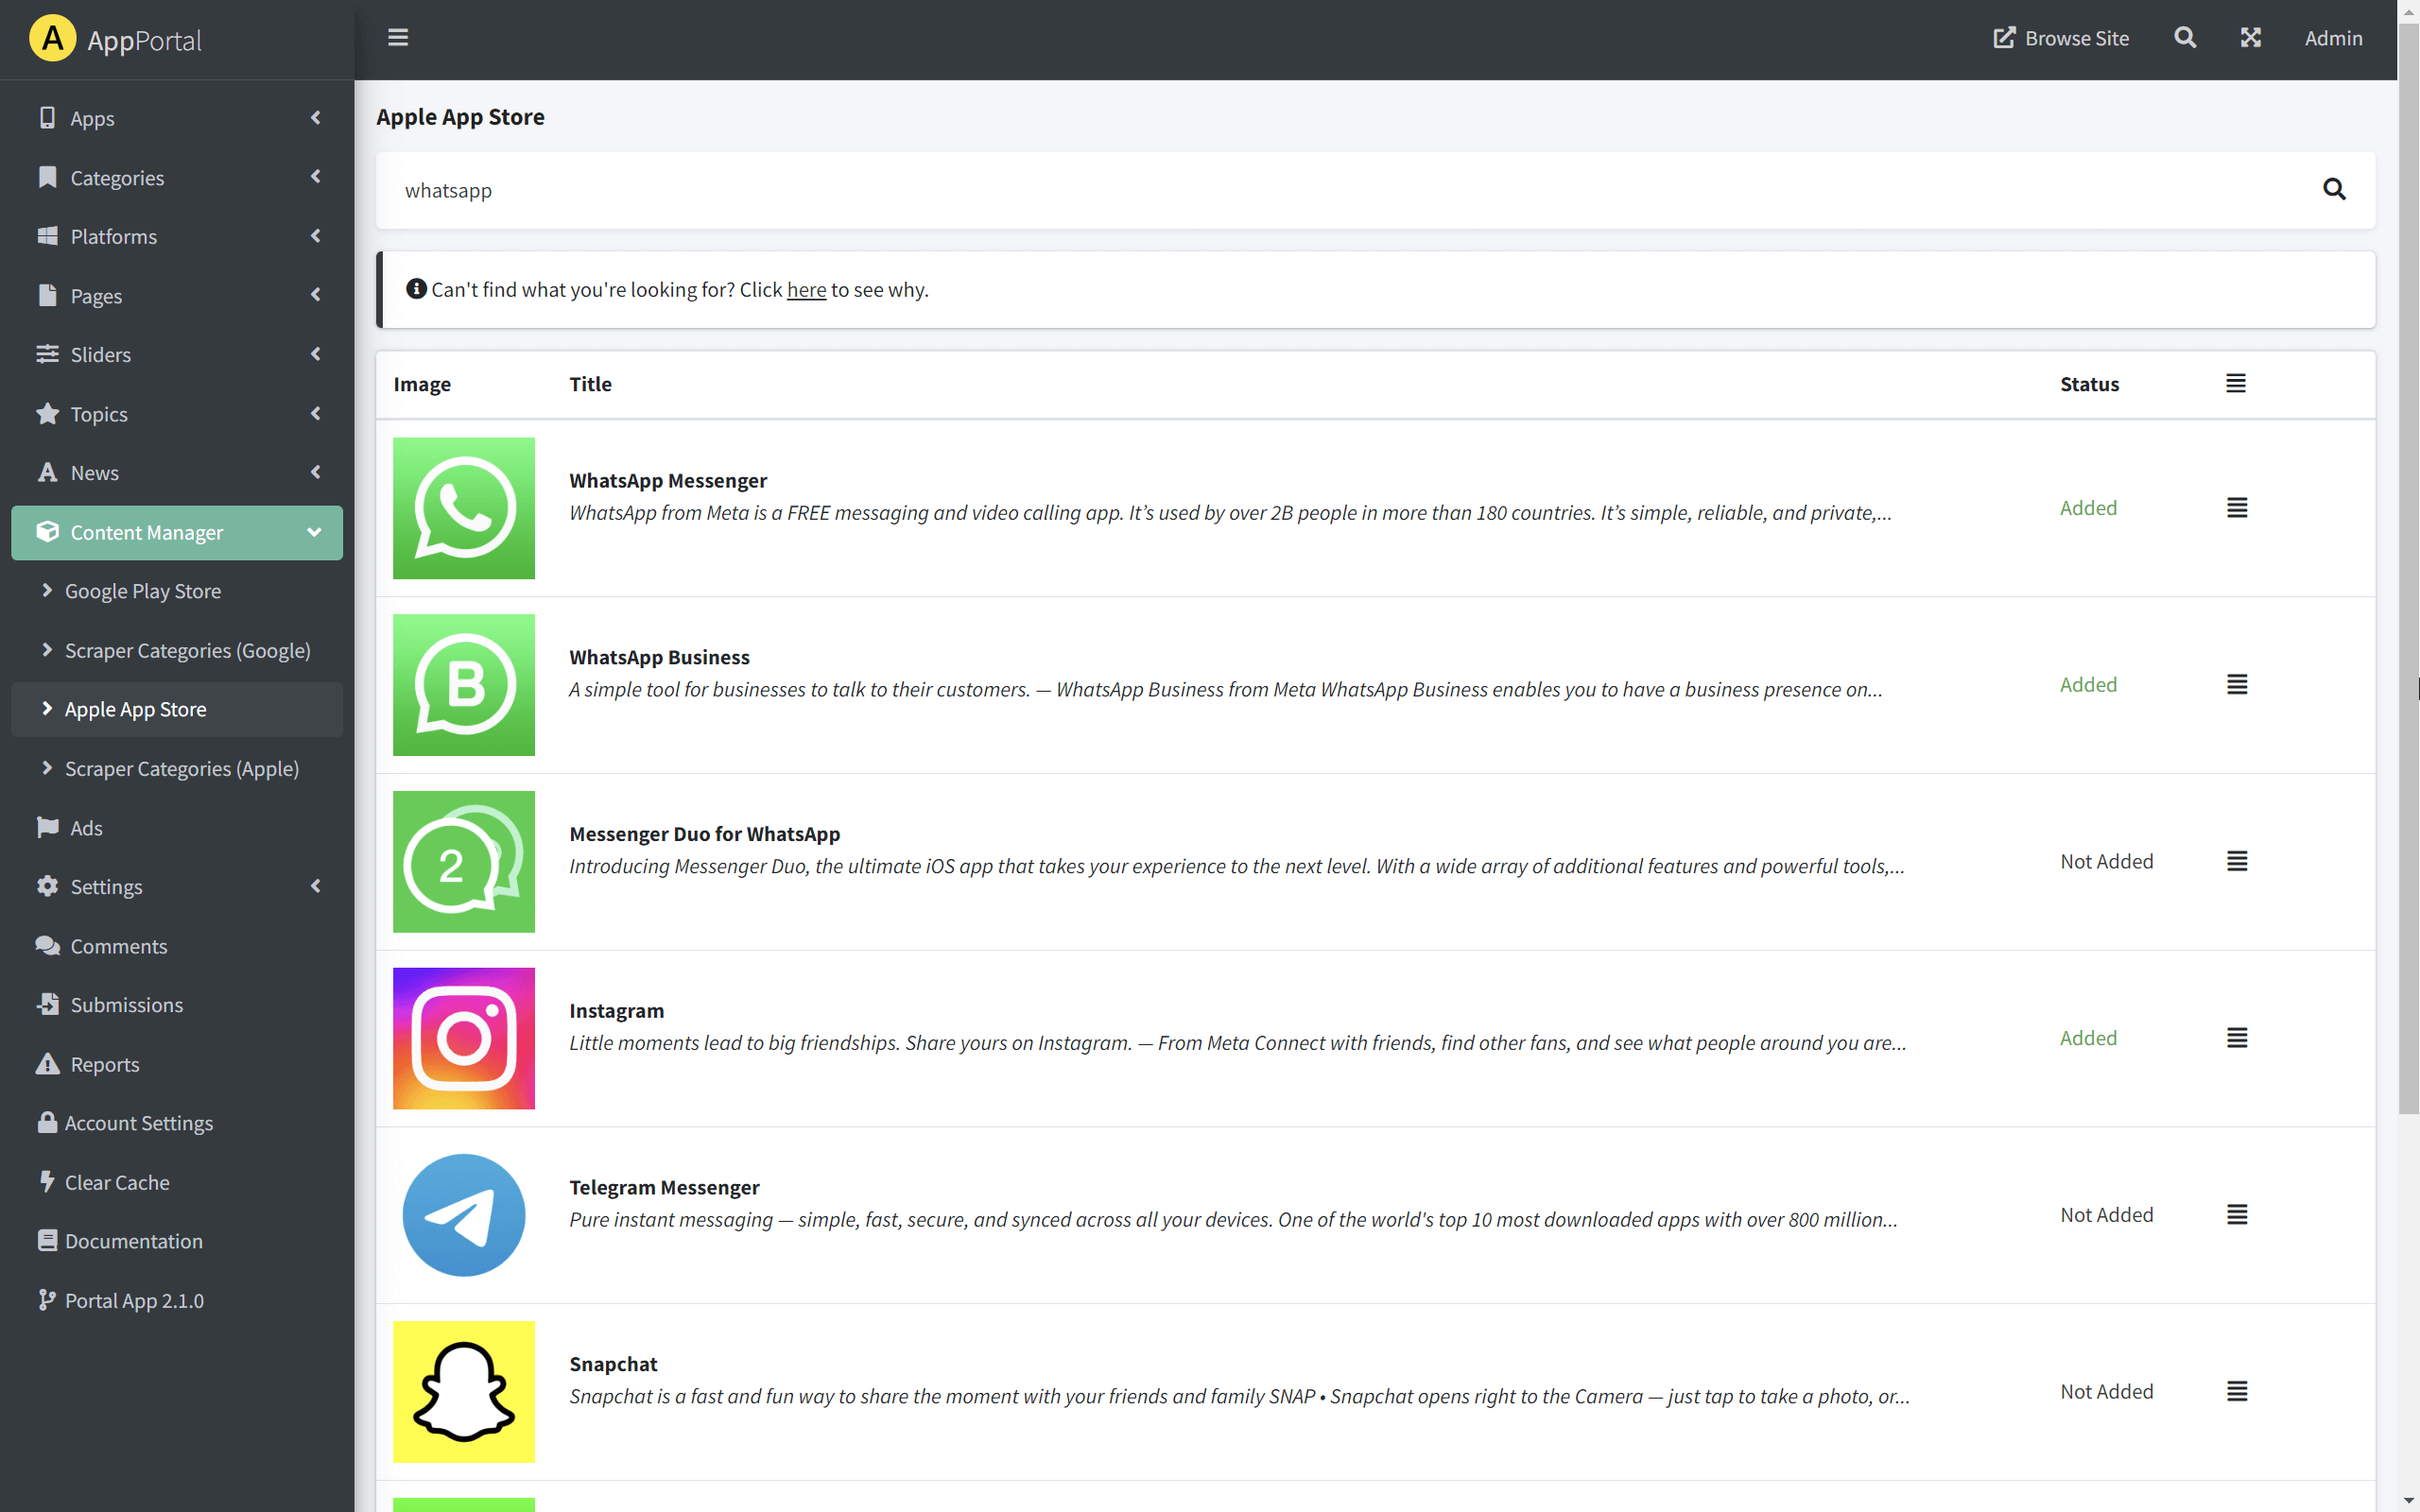This screenshot has width=2420, height=1512.
Task: Open the global search magnifier in top bar
Action: (2184, 37)
